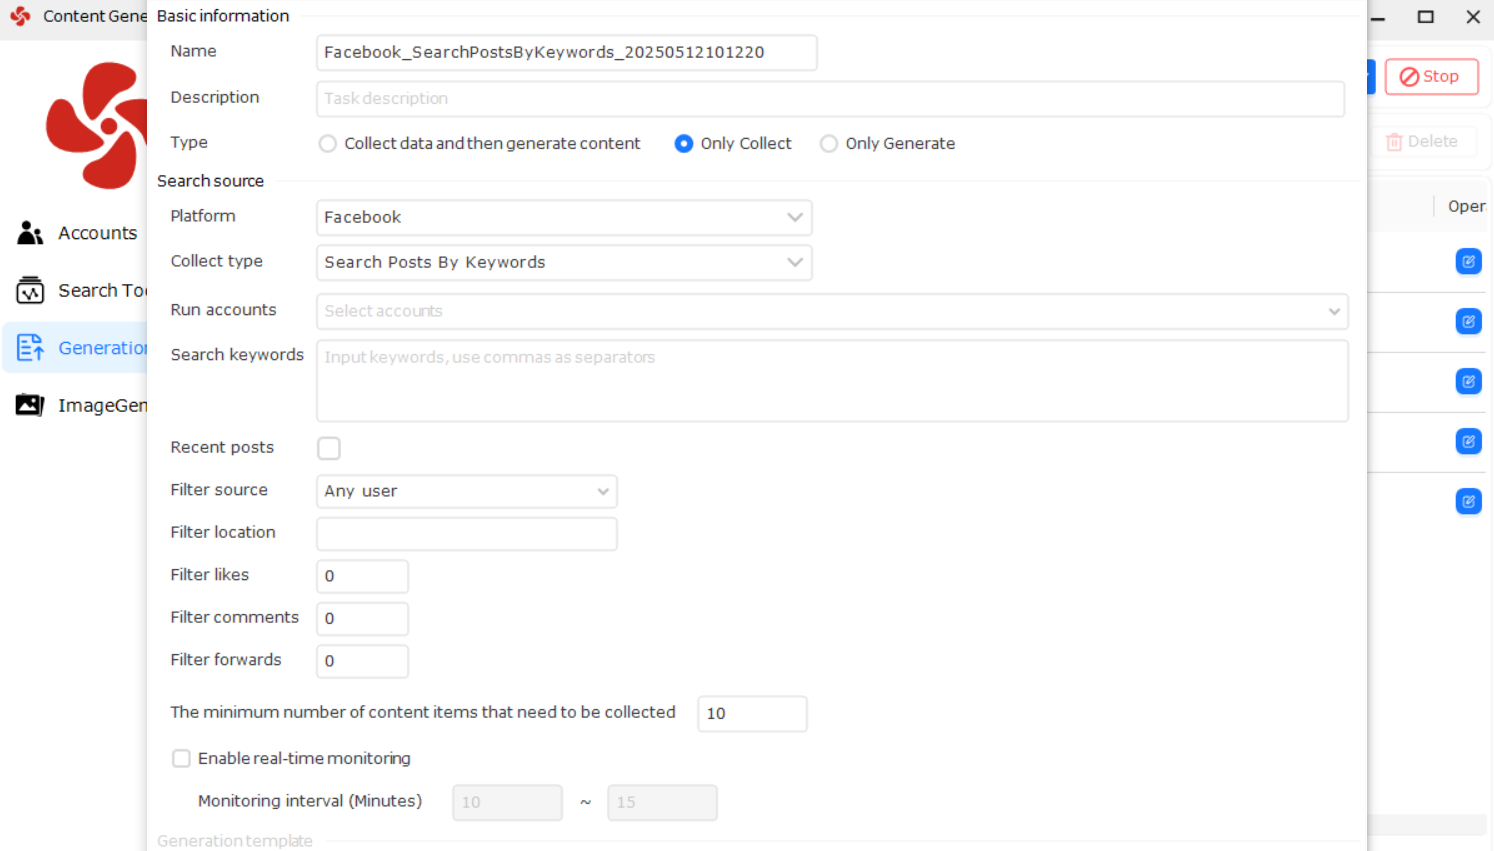
Task: Click the first blue edit icon in Oper column
Action: (x=1468, y=262)
